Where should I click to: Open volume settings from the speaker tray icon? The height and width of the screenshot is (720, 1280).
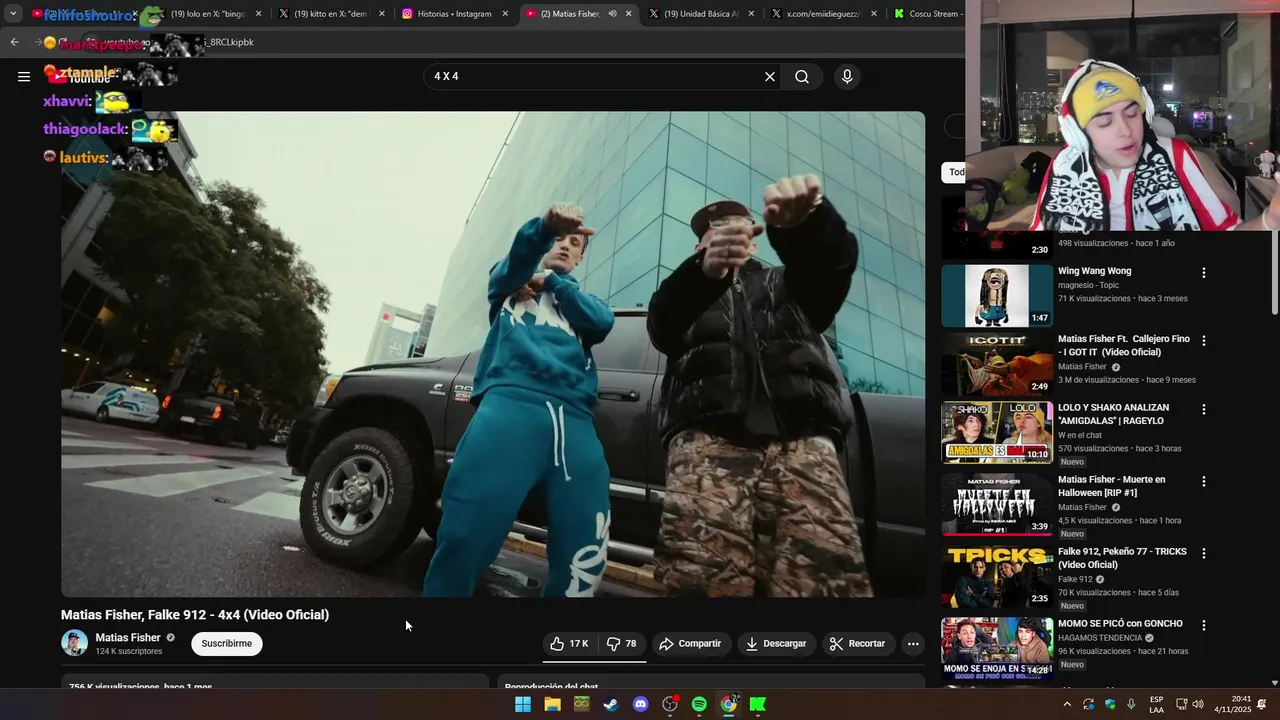click(x=1198, y=704)
